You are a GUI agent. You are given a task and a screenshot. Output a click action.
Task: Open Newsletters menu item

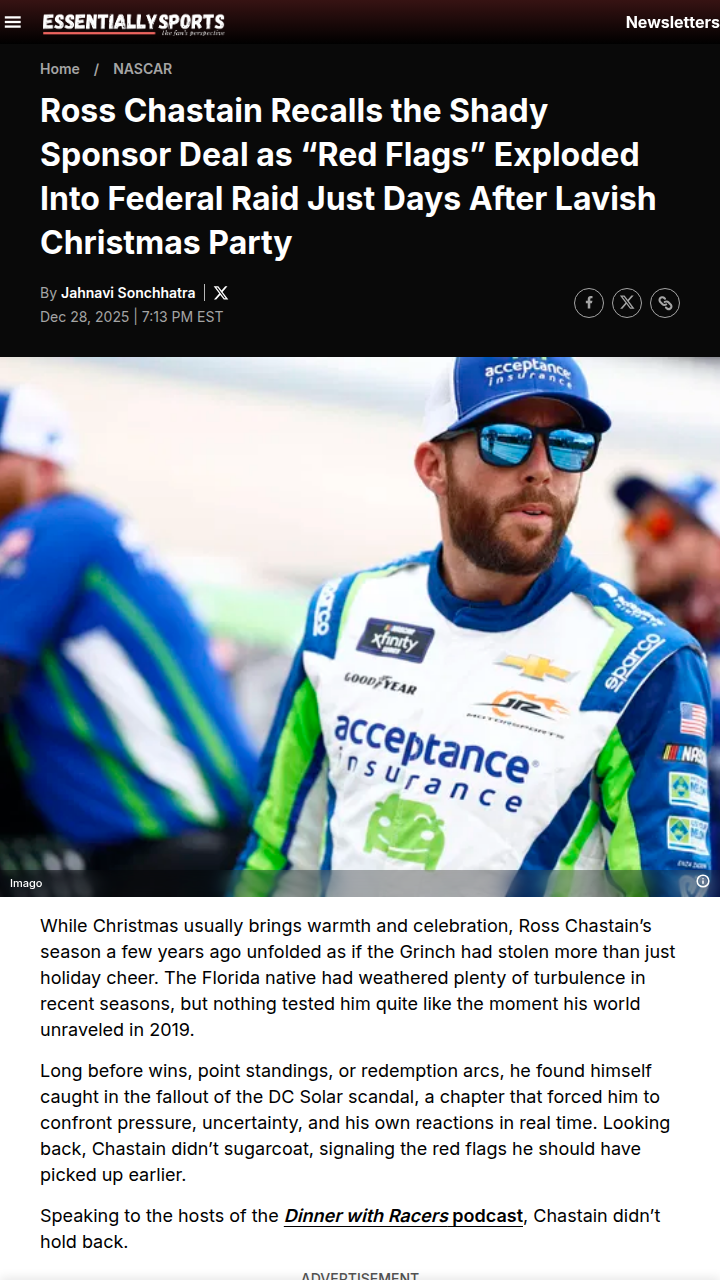tap(672, 22)
